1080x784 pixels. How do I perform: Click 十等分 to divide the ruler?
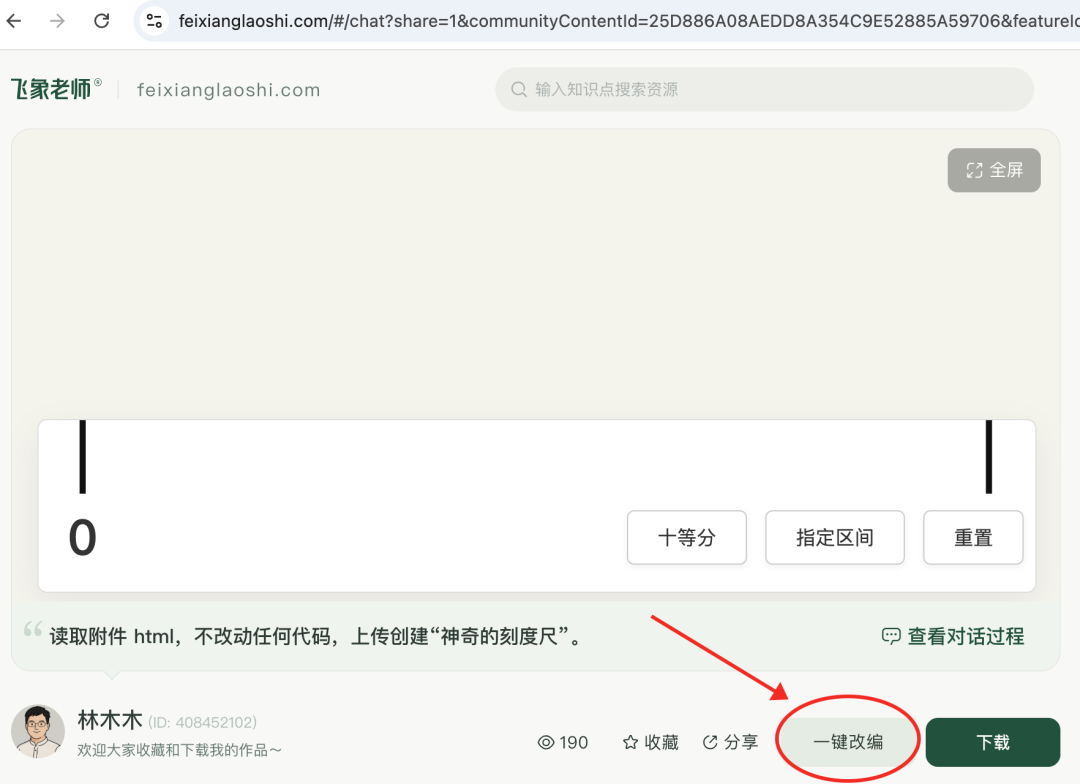pos(686,537)
